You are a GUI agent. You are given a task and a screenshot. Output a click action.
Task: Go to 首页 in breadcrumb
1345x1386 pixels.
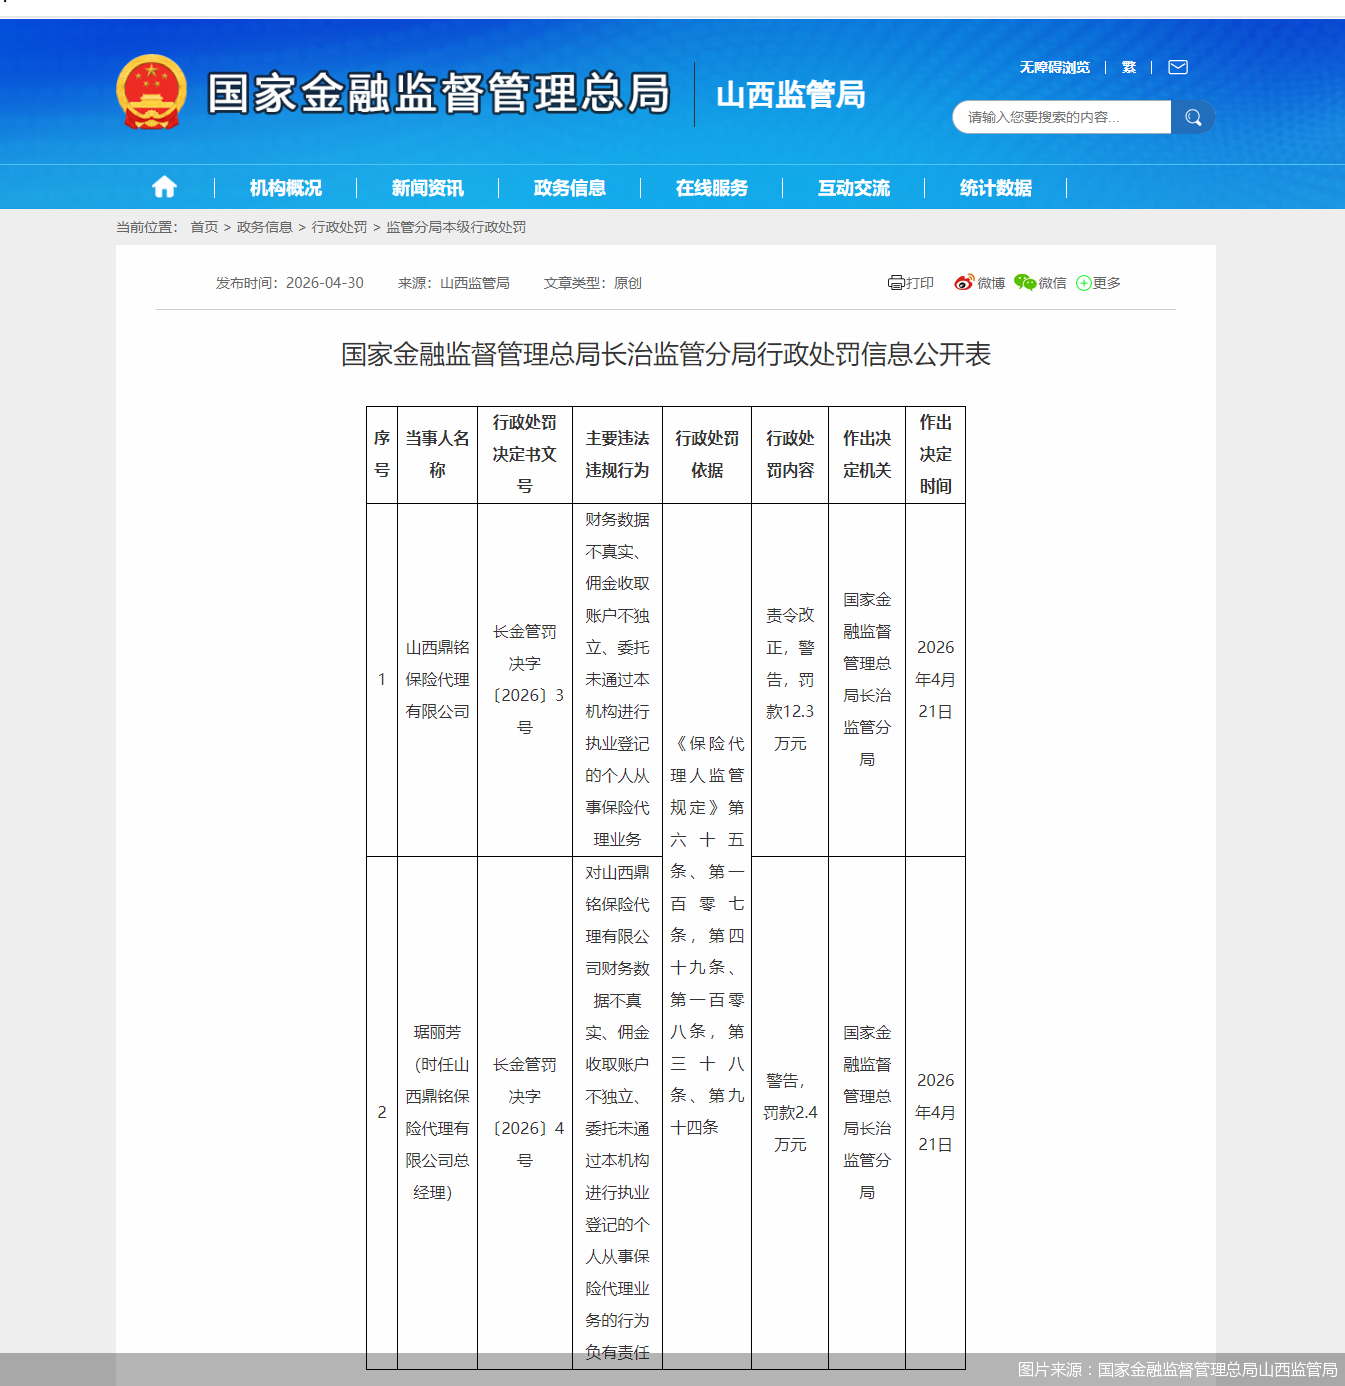(204, 227)
